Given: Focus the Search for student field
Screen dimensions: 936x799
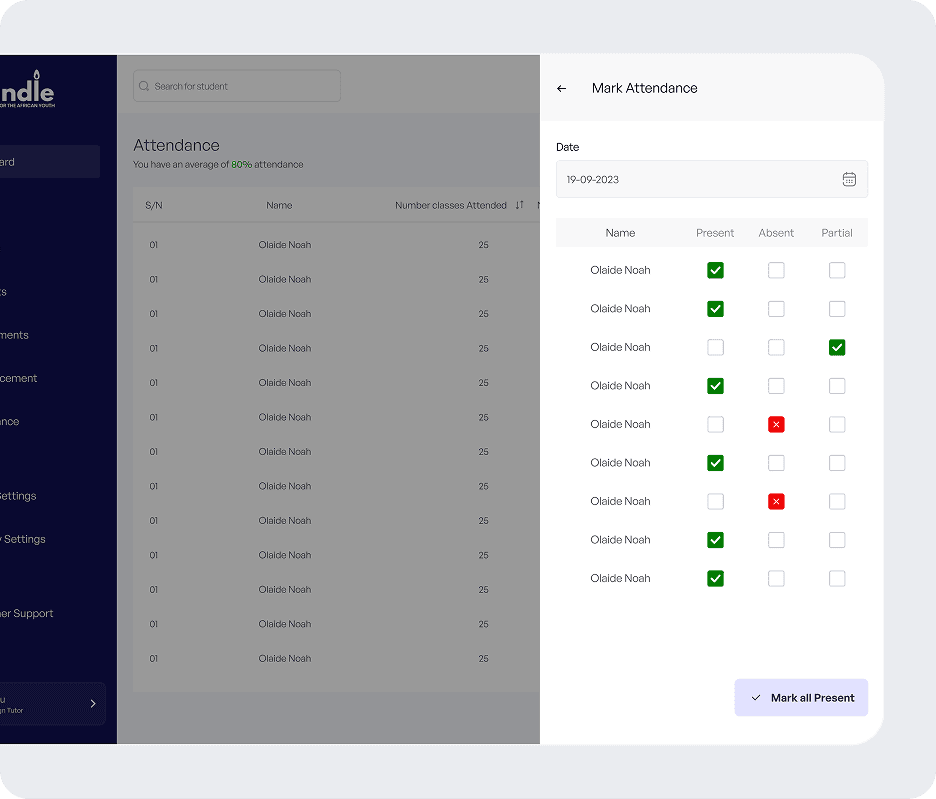Looking at the screenshot, I should [240, 87].
